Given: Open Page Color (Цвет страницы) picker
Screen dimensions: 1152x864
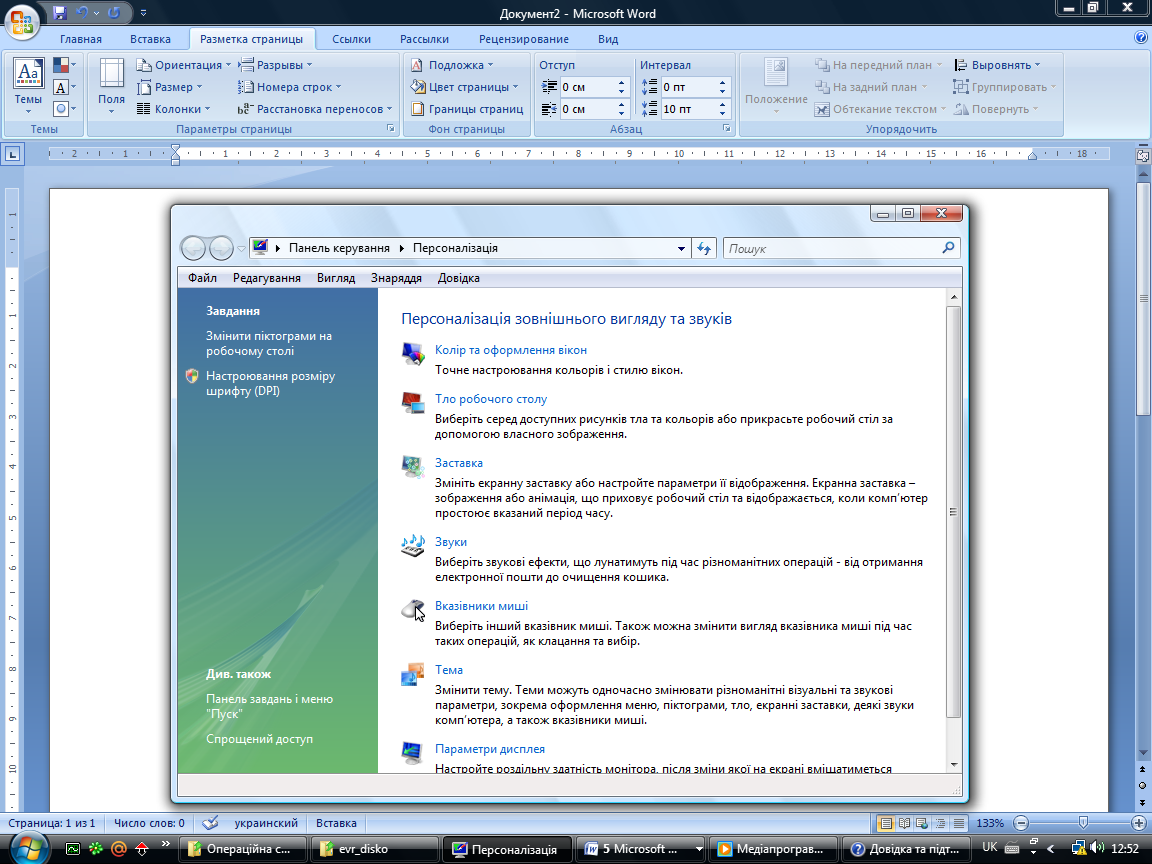Looking at the screenshot, I should 464,87.
